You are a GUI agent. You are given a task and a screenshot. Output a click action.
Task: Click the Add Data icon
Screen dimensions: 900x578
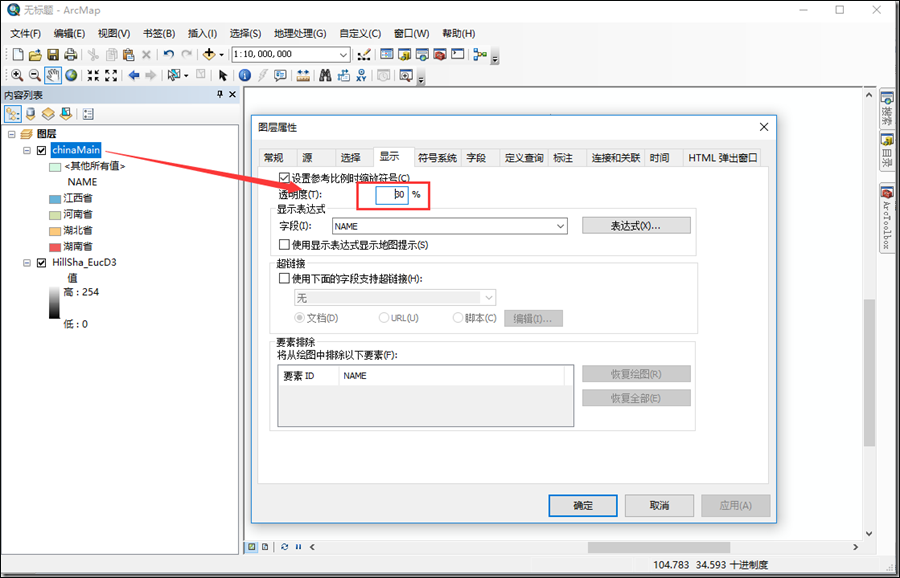(x=208, y=54)
